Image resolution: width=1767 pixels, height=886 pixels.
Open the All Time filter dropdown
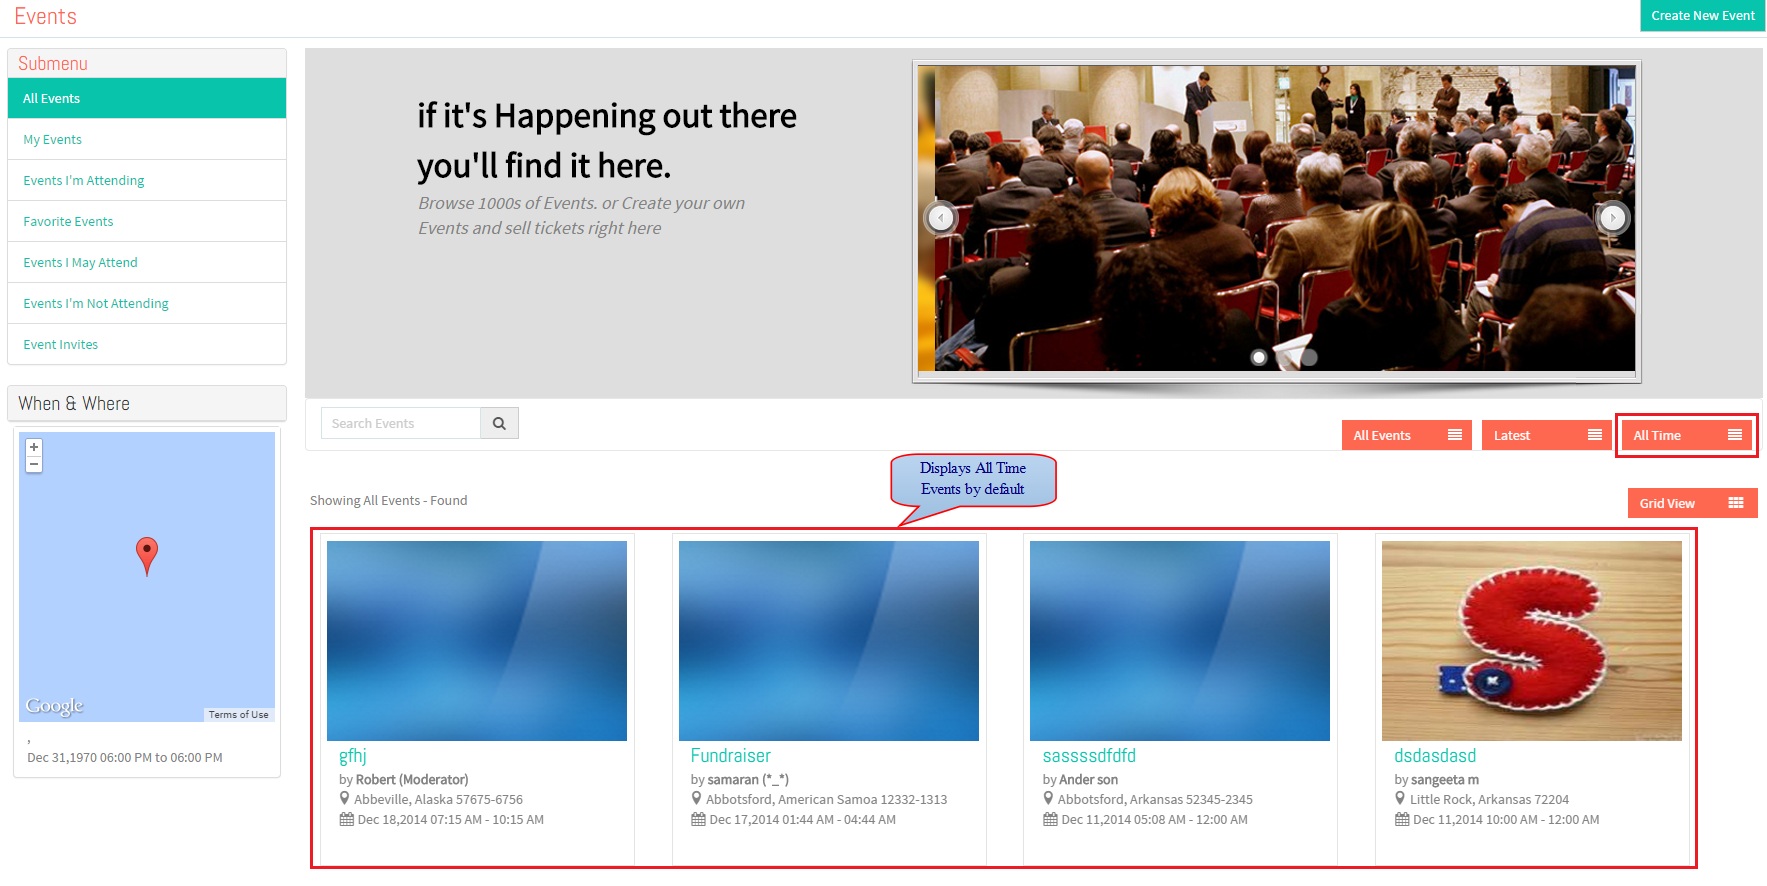point(1686,435)
